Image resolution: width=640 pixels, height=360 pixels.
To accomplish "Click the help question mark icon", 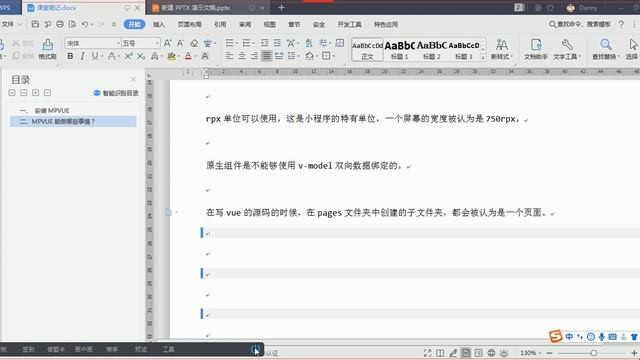I will pyautogui.click(x=621, y=24).
